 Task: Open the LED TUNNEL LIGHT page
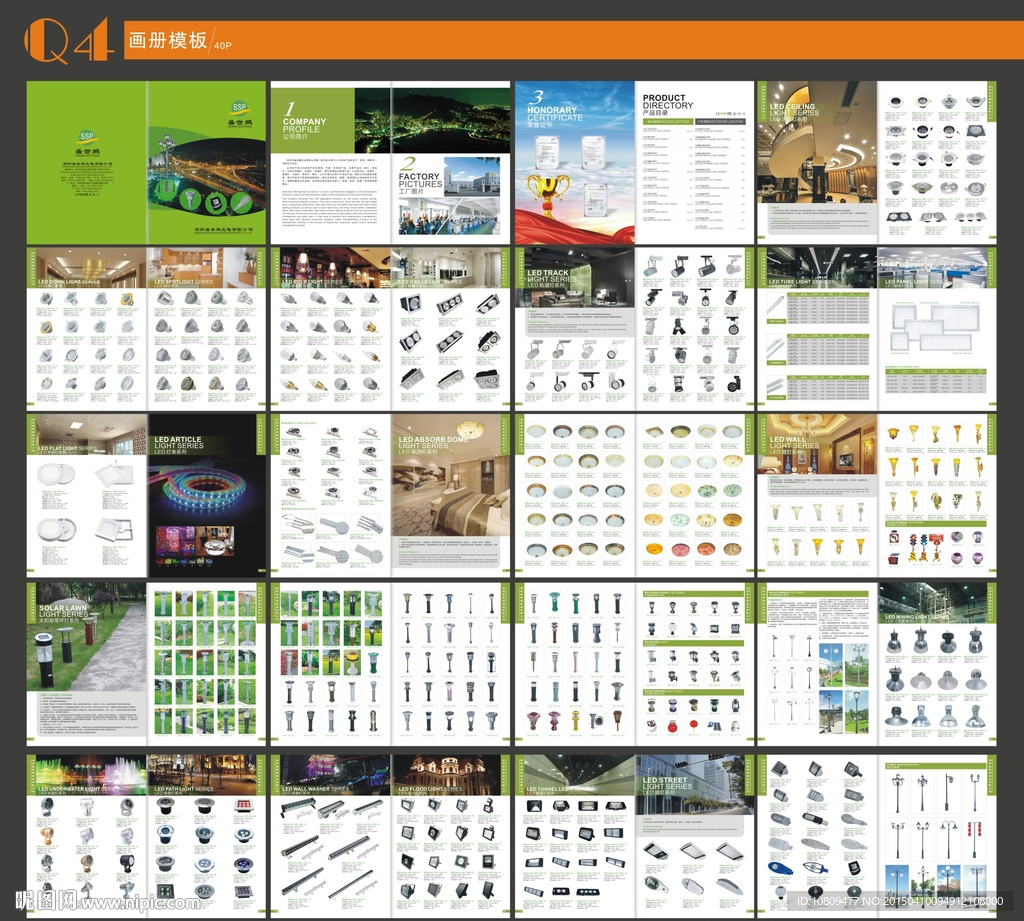575,837
